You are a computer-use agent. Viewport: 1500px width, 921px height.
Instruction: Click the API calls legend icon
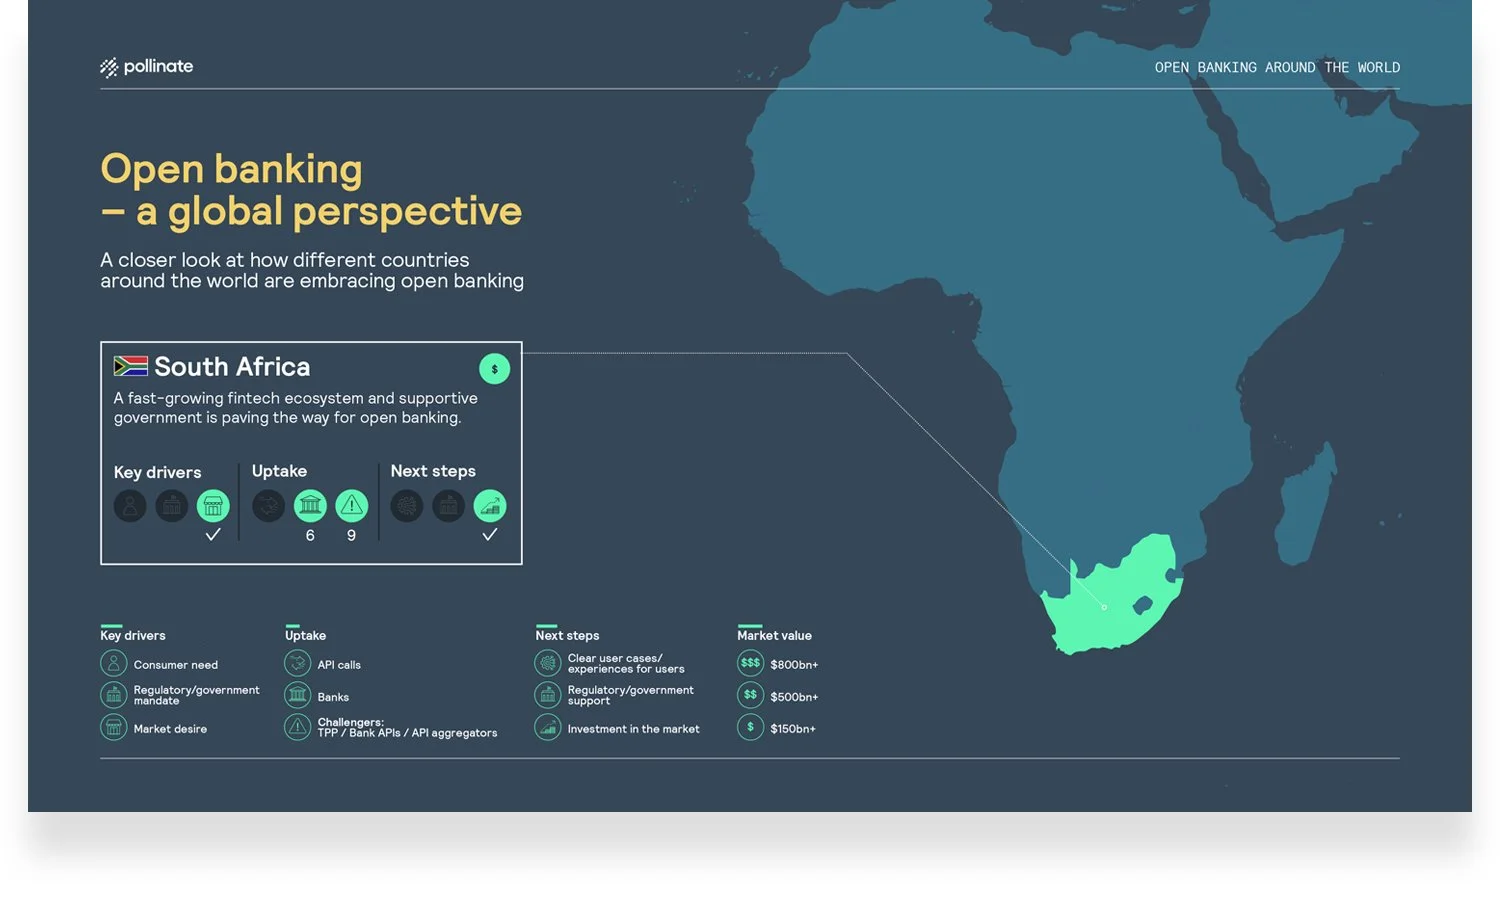point(298,663)
